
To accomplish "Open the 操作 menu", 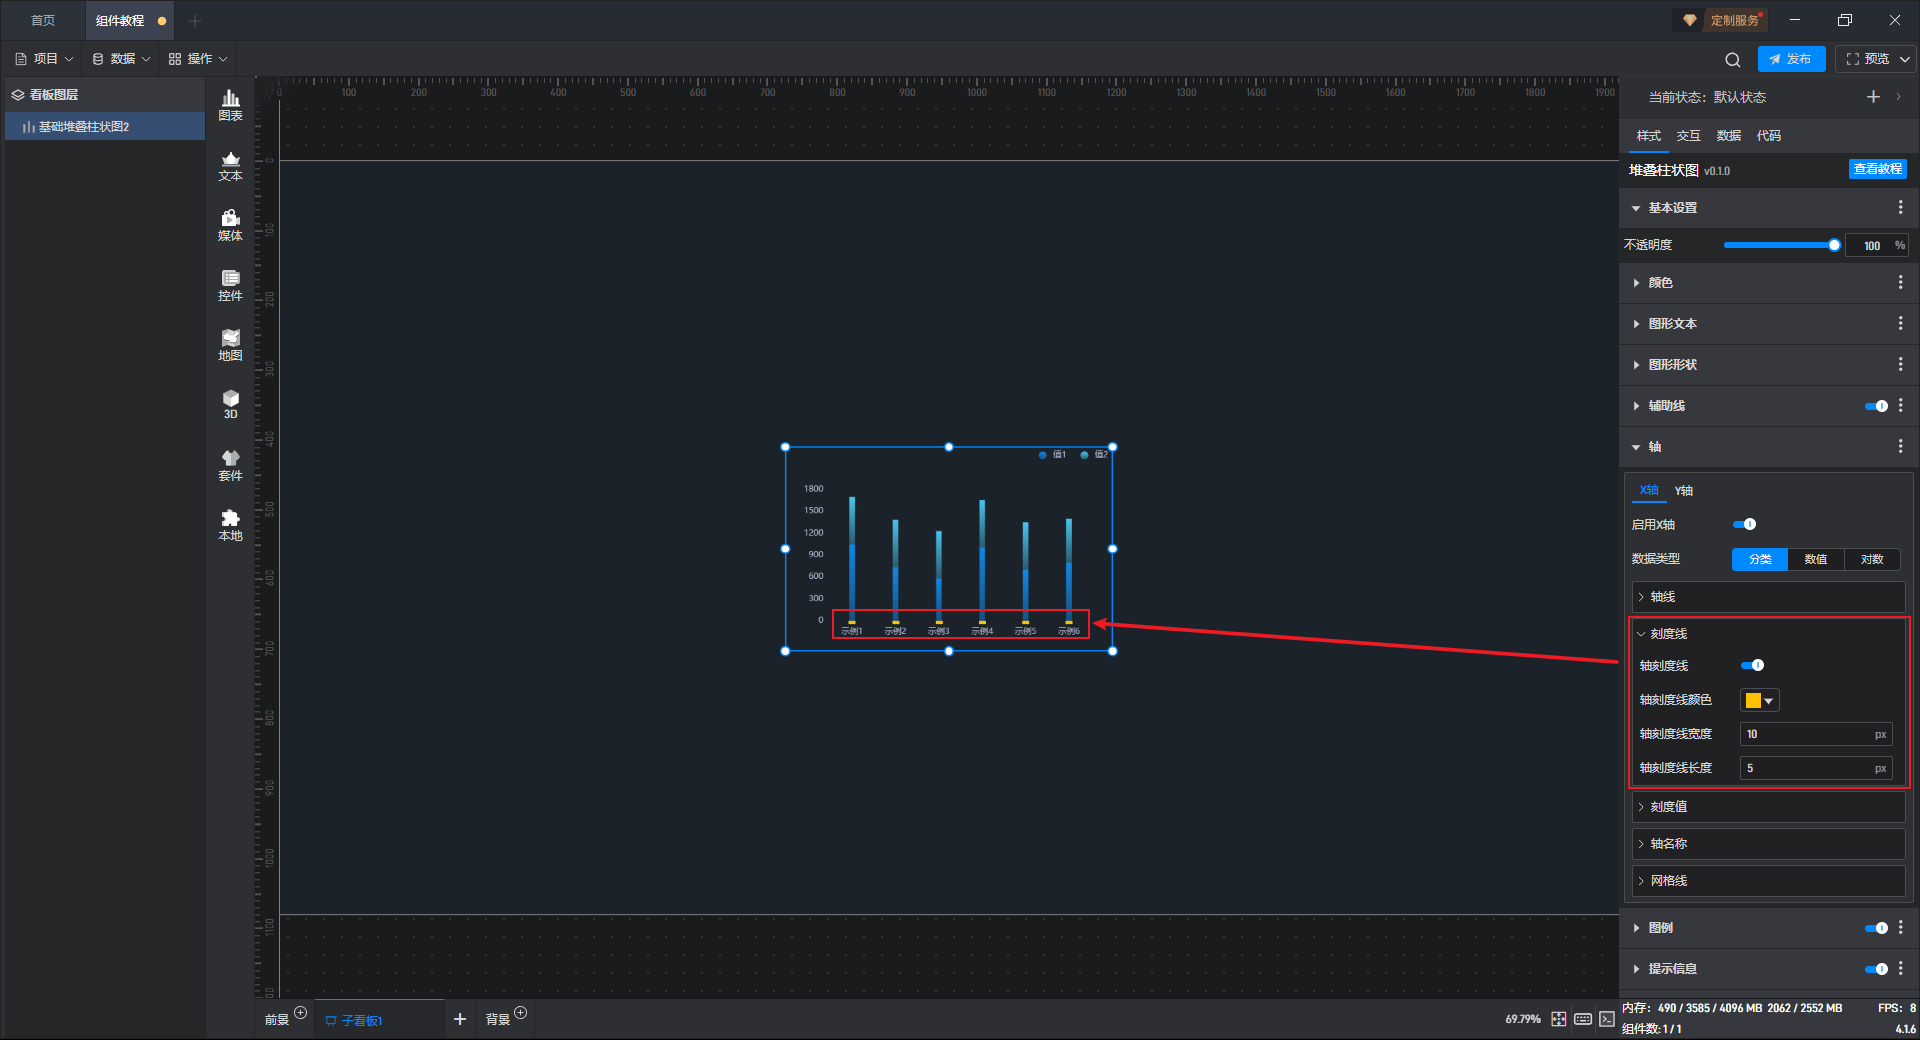I will tap(198, 59).
